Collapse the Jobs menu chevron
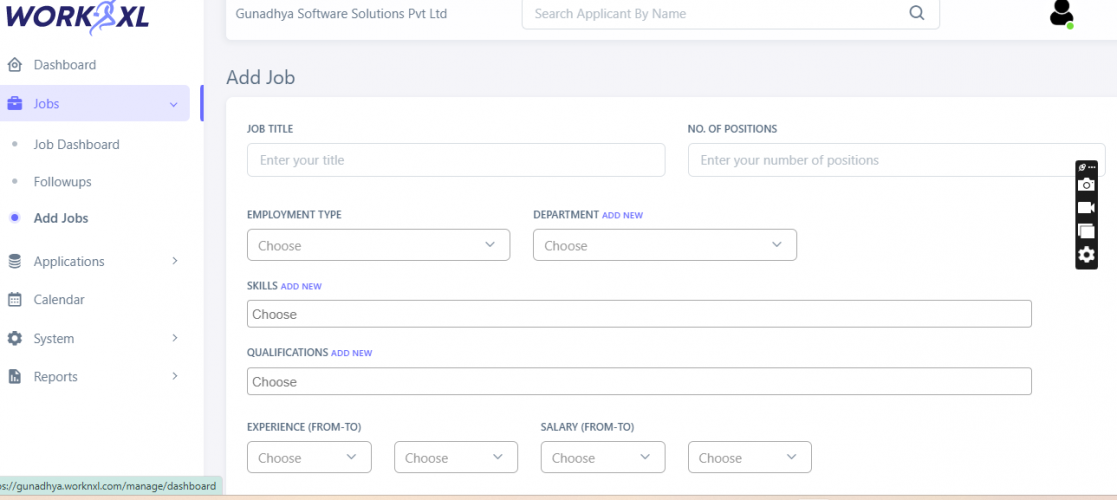The width and height of the screenshot is (1117, 500). pyautogui.click(x=173, y=105)
